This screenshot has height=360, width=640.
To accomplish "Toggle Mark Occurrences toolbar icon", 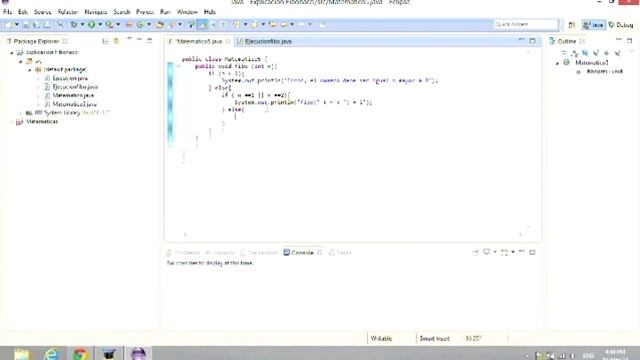I will [x=202, y=25].
